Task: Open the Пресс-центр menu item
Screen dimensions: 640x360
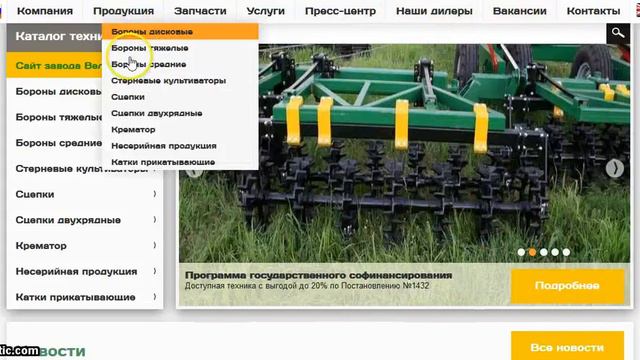Action: tap(340, 11)
